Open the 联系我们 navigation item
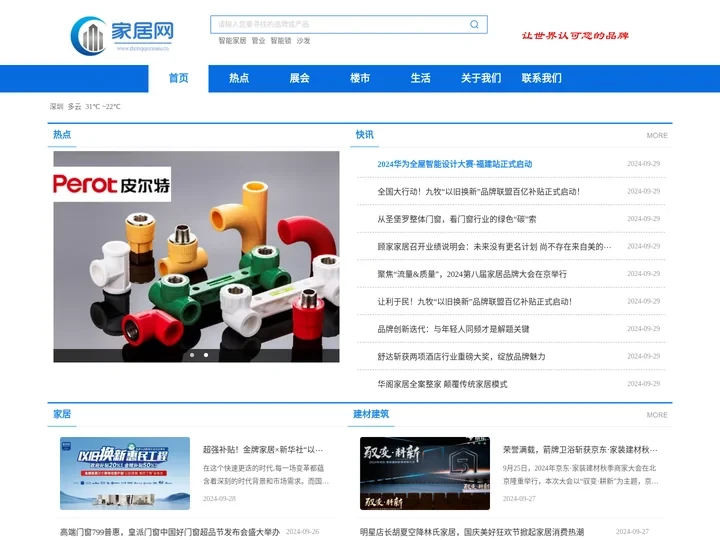The height and width of the screenshot is (540, 720). 542,79
